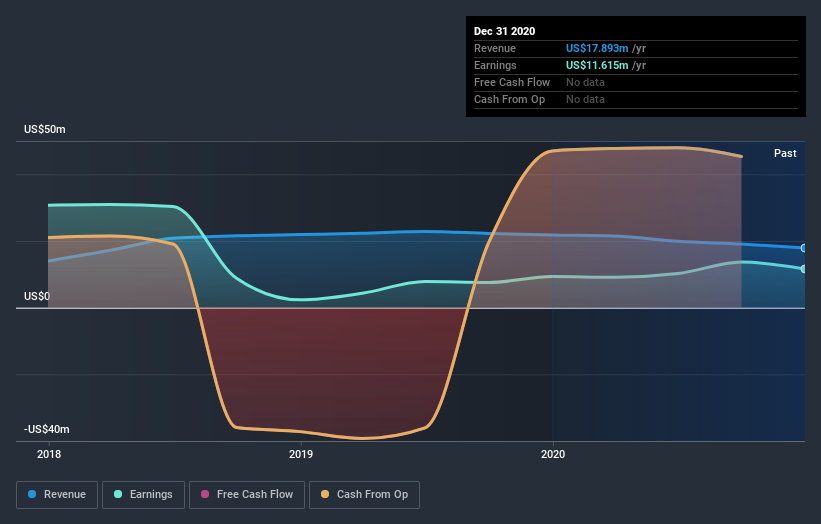Toggle the Earnings legend button
The width and height of the screenshot is (821, 524).
pos(143,494)
